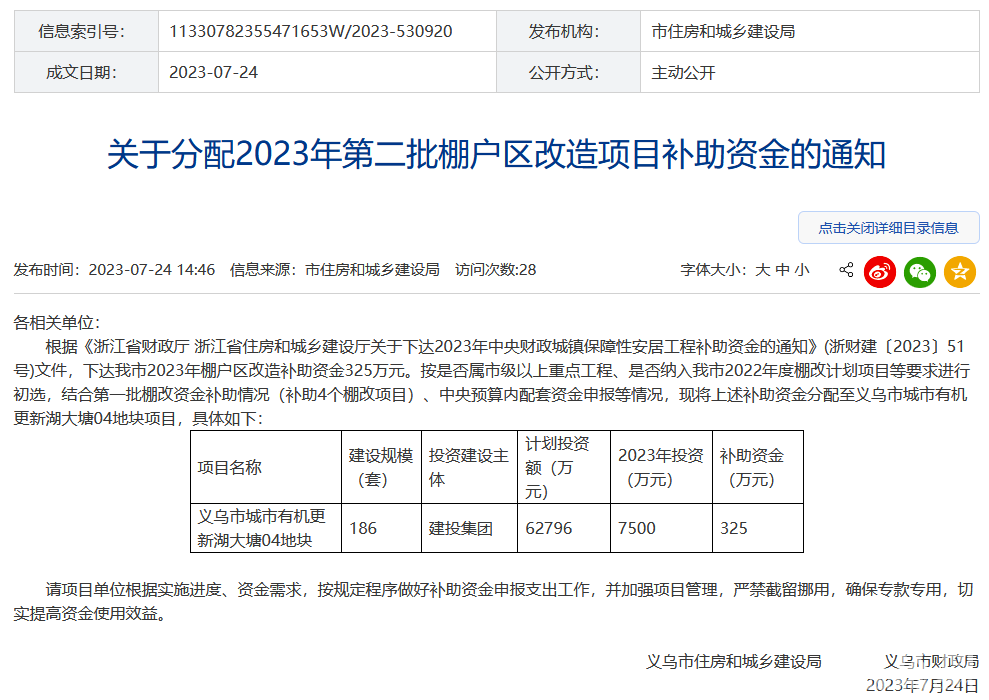This screenshot has width=989, height=700.
Task: Click the 访问次数:28 visit counter
Action: pos(495,270)
